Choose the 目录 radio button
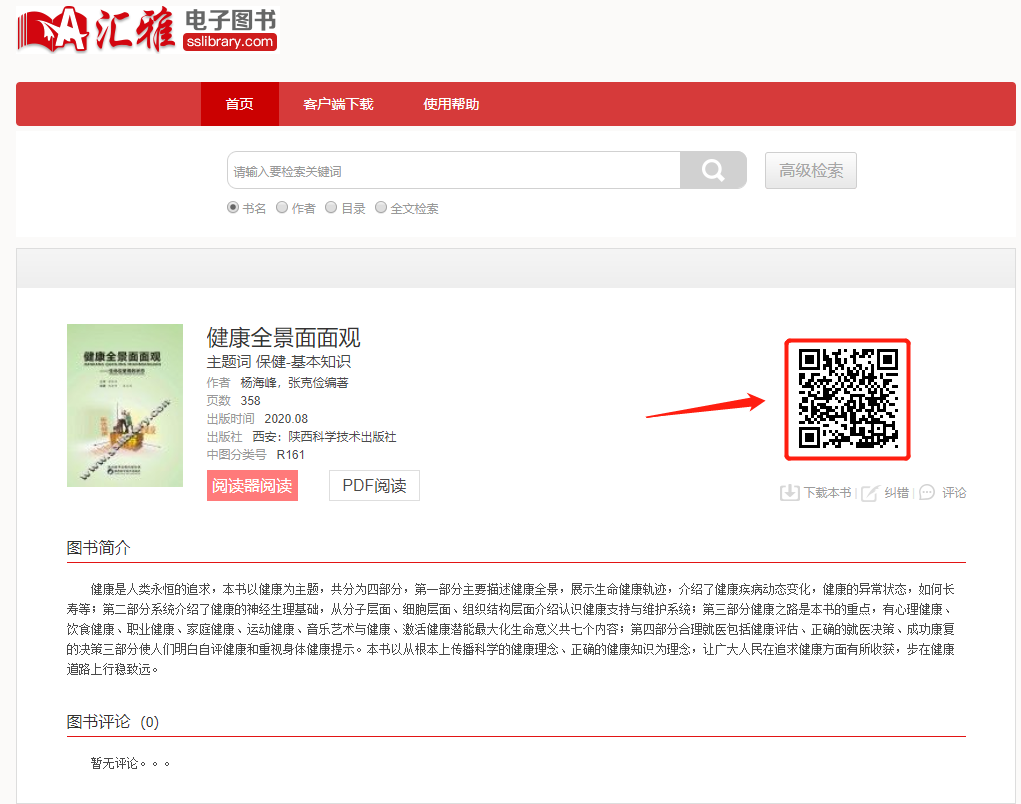Viewport: 1021px width, 804px height. [331, 208]
